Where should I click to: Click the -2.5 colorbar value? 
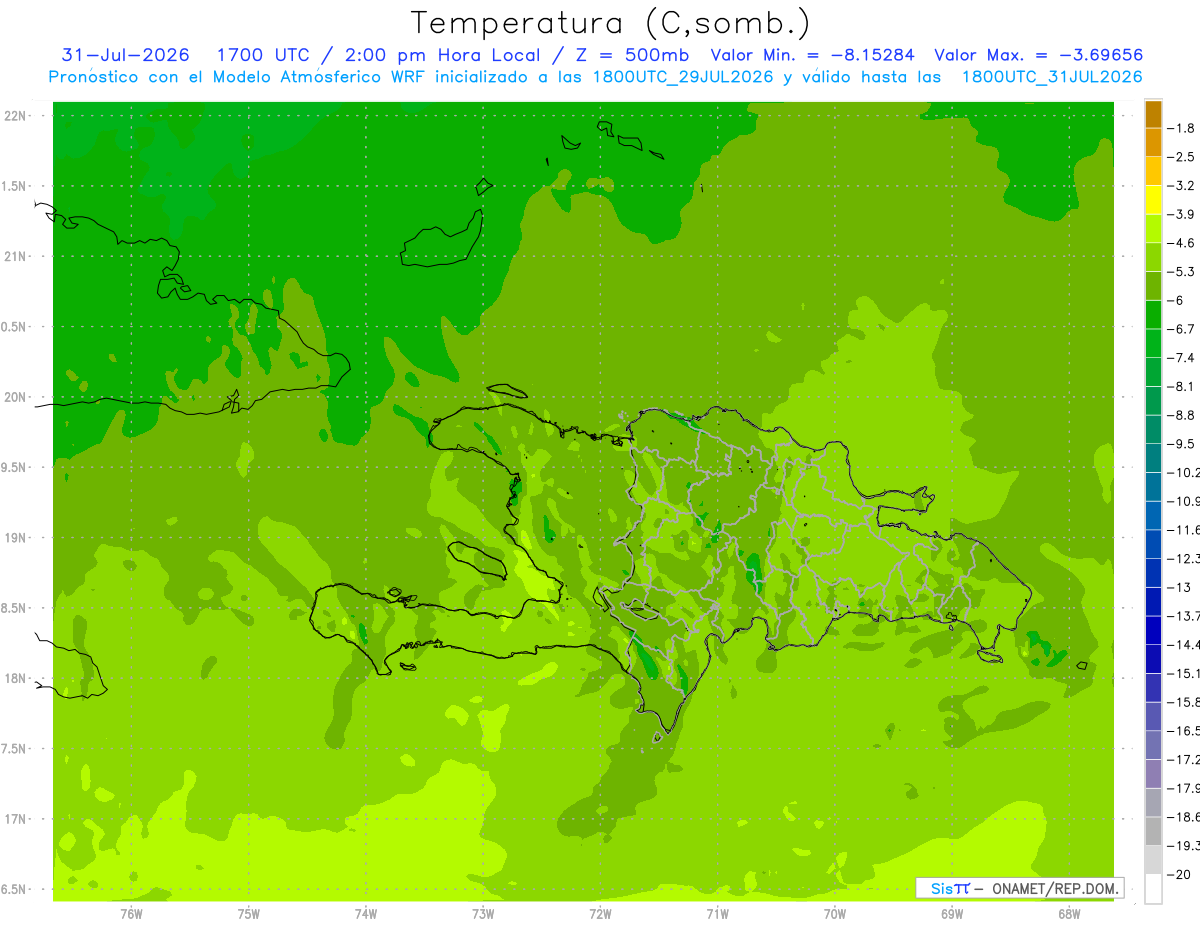[1182, 157]
